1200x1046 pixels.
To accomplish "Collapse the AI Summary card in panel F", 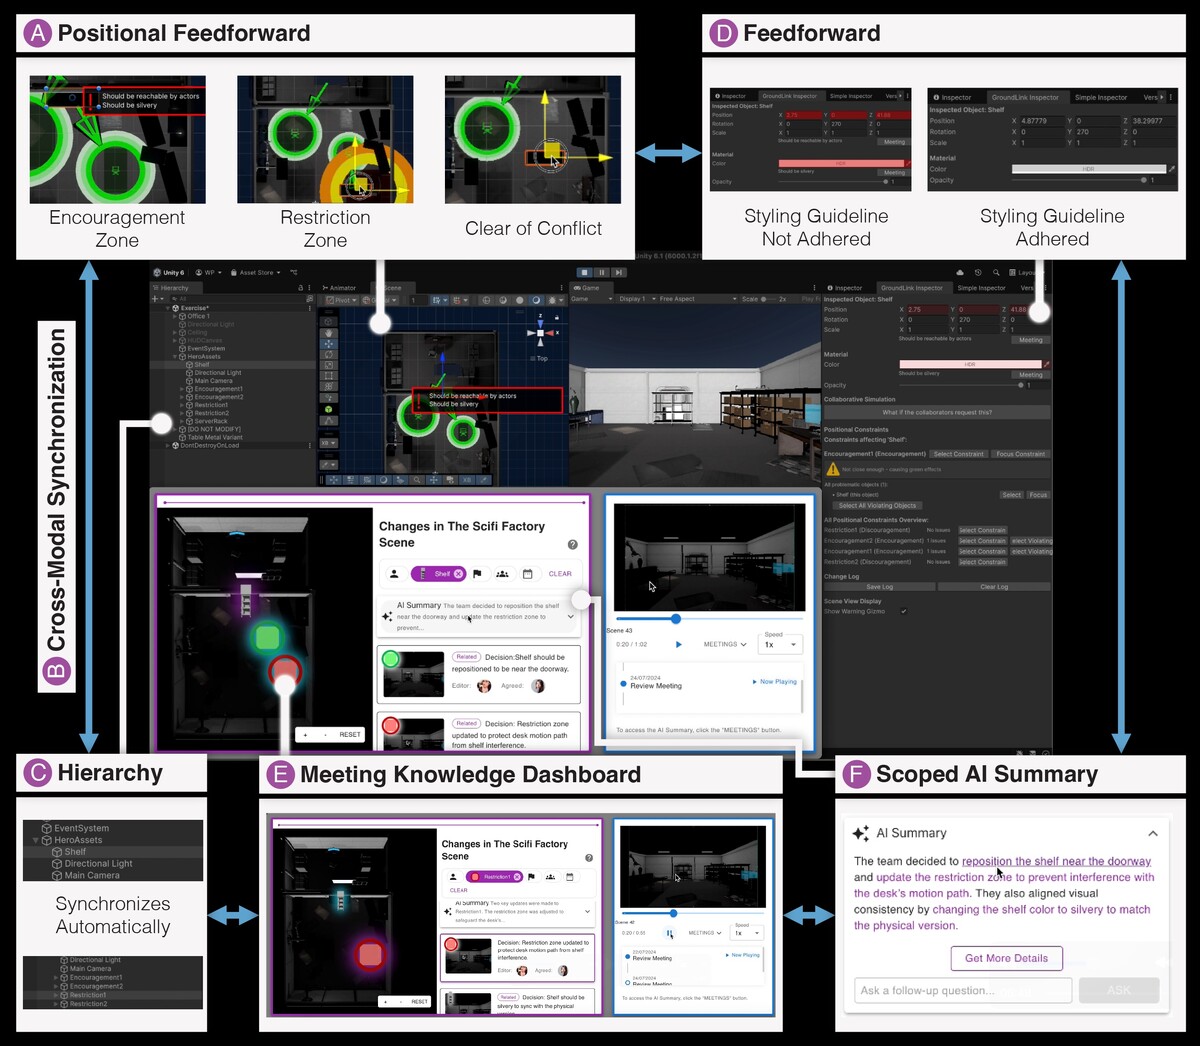I will [1153, 833].
